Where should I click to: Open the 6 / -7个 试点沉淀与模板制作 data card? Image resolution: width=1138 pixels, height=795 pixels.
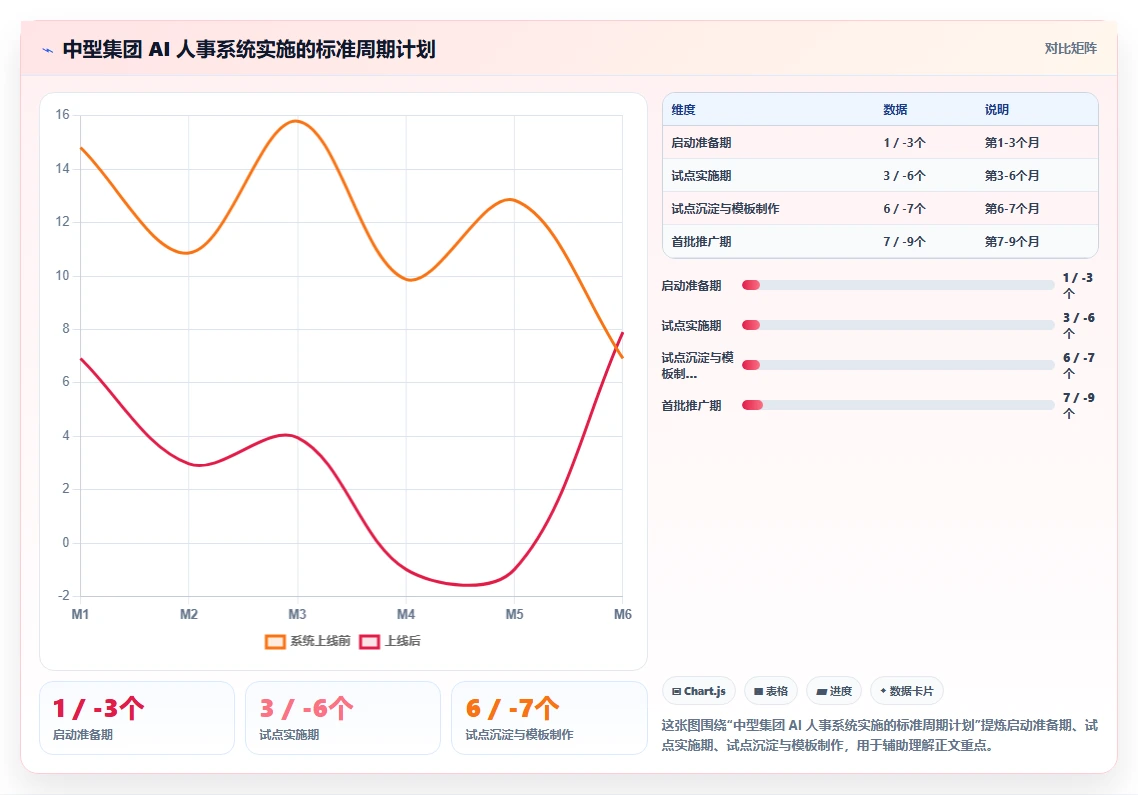549,718
